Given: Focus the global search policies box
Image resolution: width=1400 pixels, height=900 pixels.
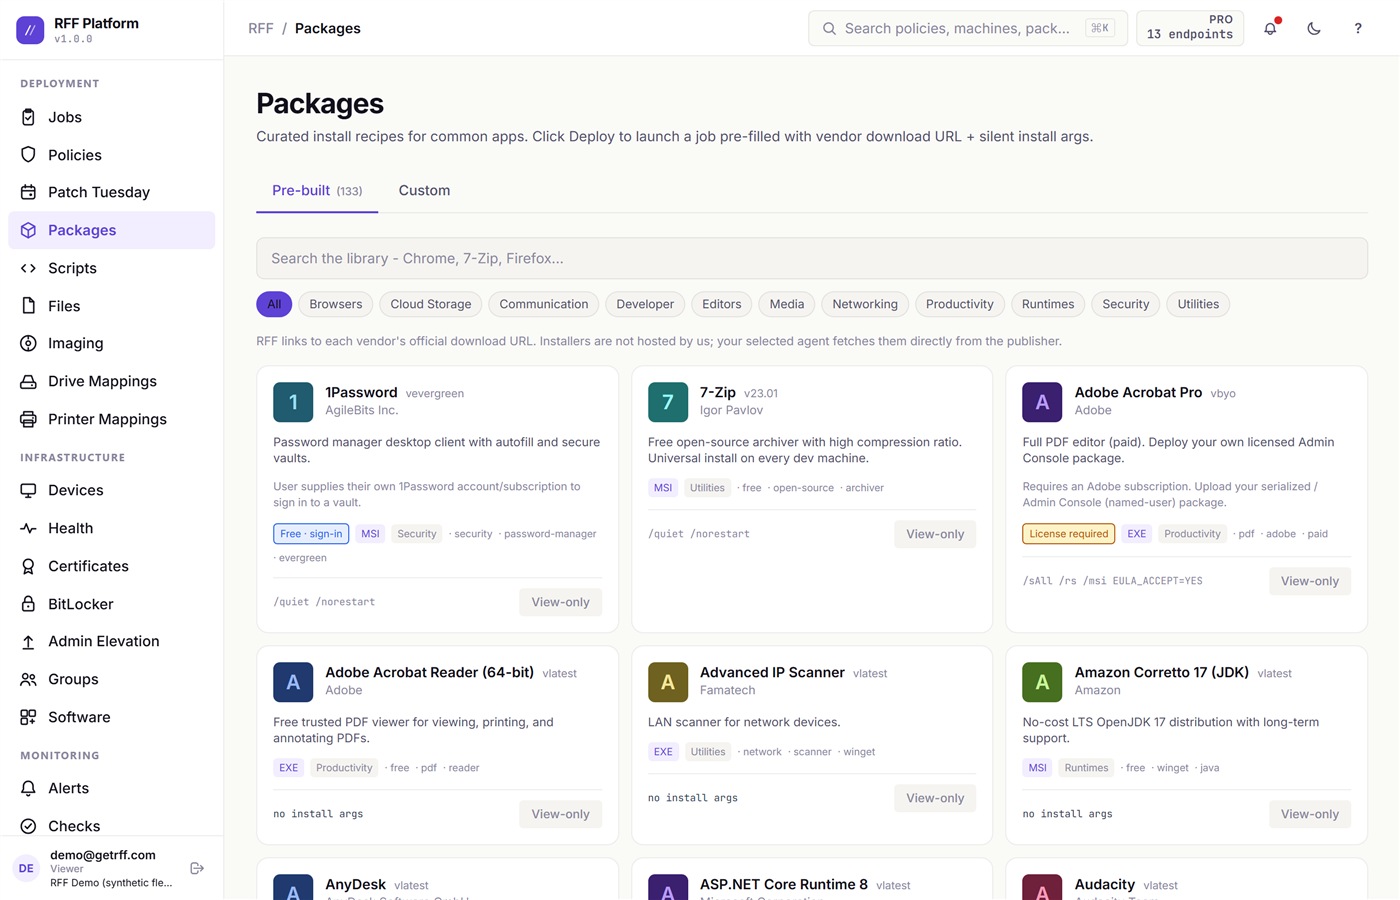Looking at the screenshot, I should [968, 28].
